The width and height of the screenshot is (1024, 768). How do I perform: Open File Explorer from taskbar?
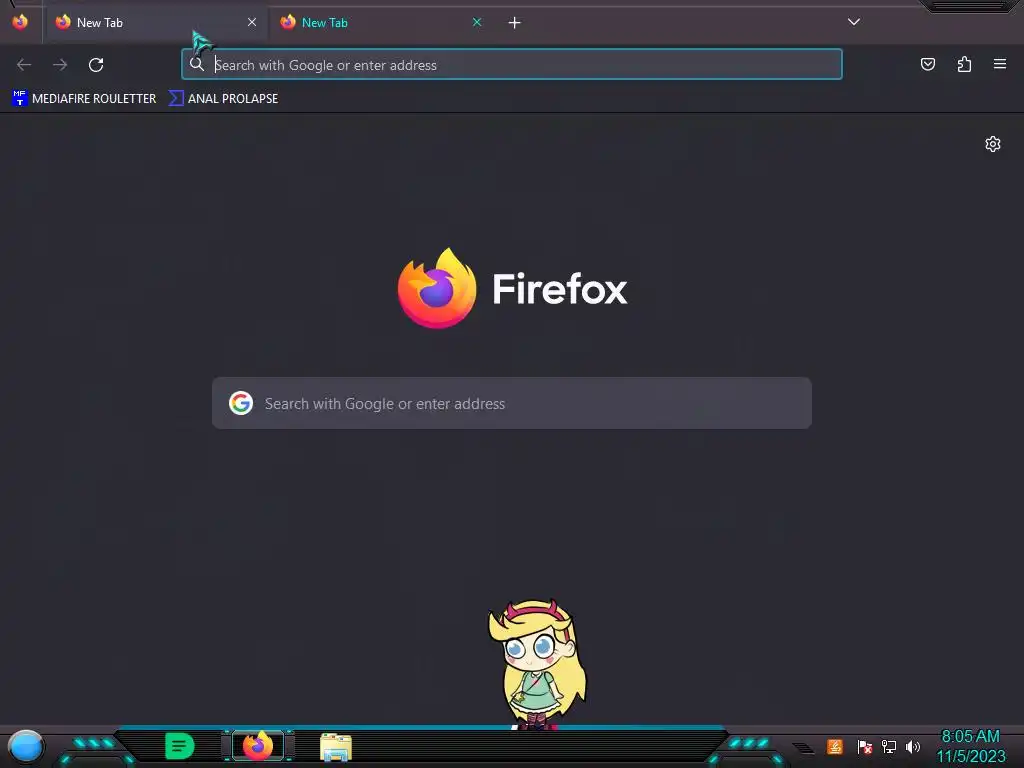pos(336,746)
